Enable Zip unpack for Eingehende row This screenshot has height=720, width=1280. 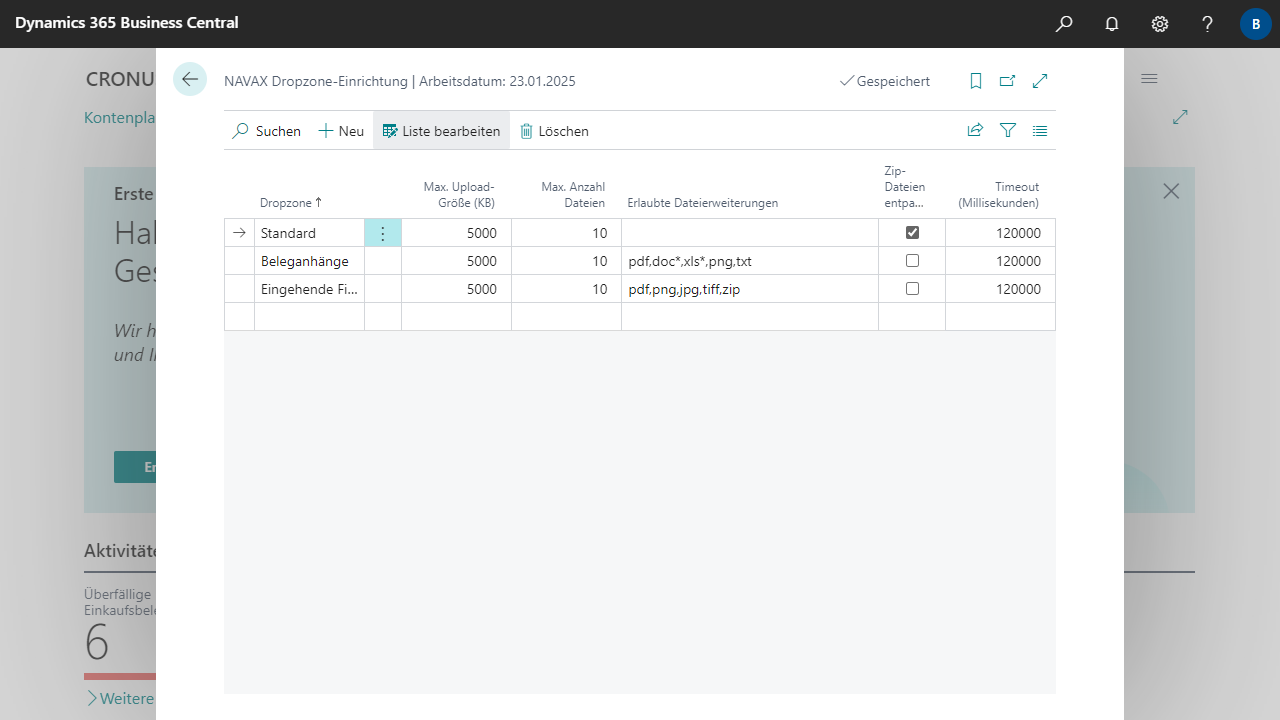pos(912,289)
